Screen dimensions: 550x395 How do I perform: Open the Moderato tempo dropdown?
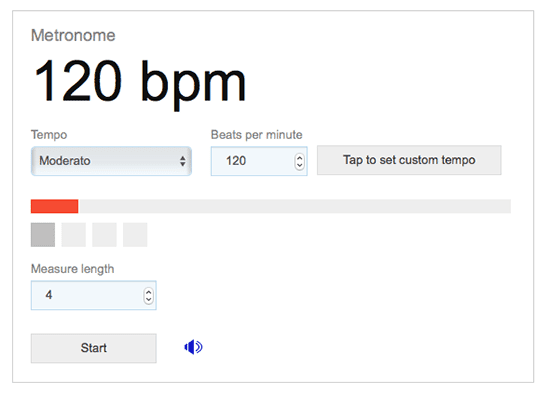[111, 161]
